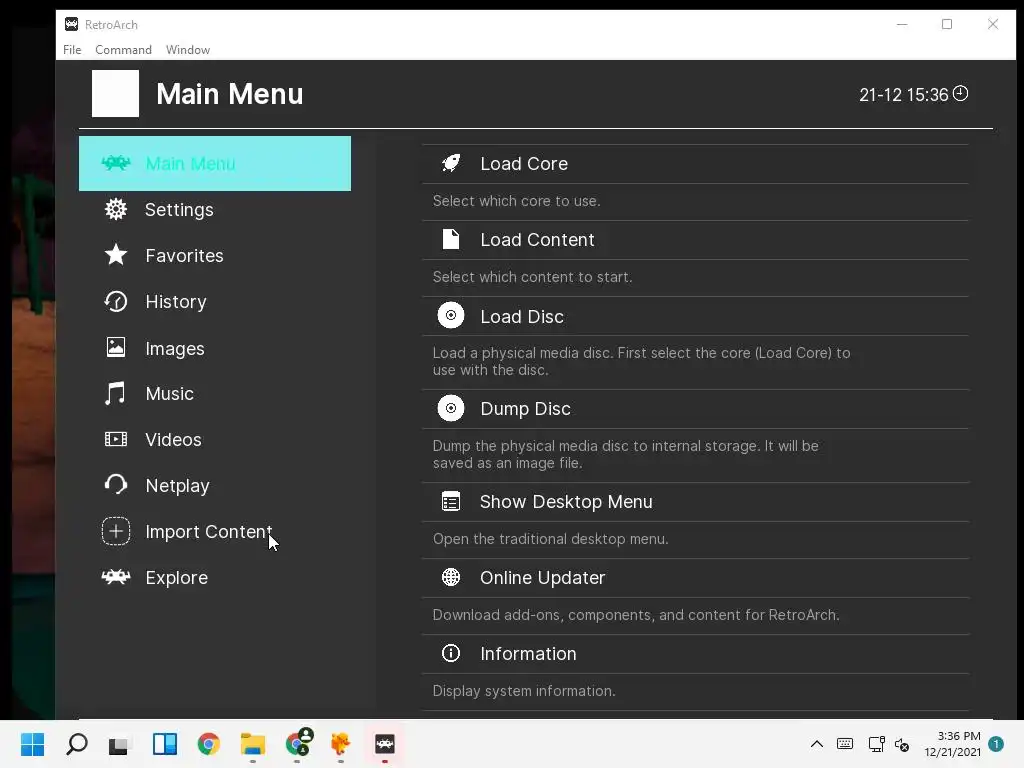
Task: Click the 21-12 15:36 time display
Action: (903, 95)
